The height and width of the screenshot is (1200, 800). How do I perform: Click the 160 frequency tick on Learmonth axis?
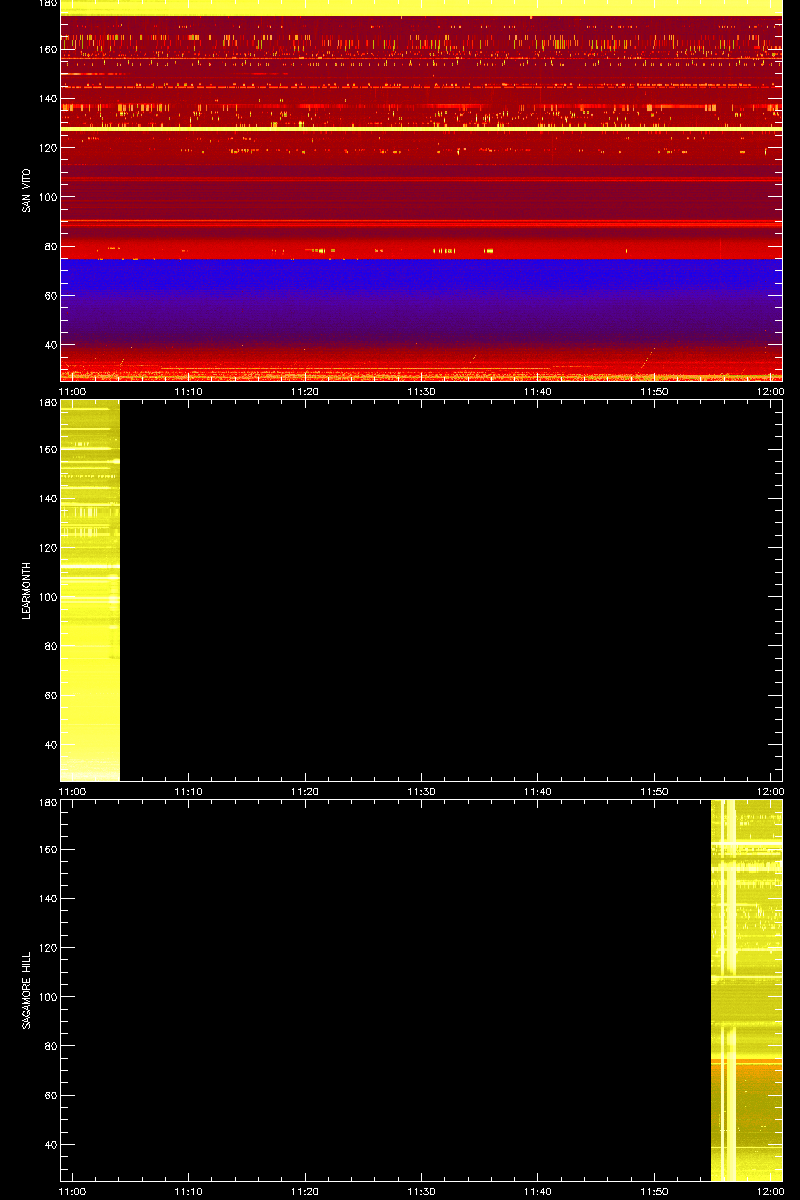point(47,449)
